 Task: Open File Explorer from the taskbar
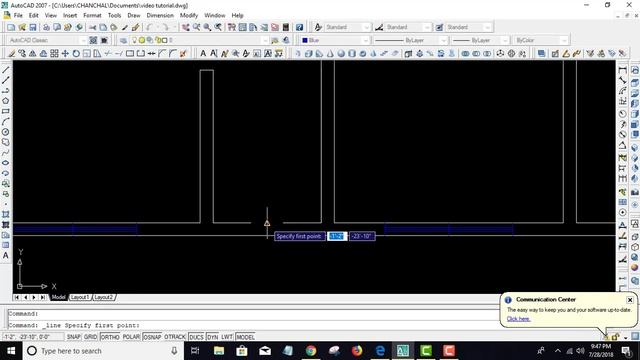pyautogui.click(x=219, y=351)
